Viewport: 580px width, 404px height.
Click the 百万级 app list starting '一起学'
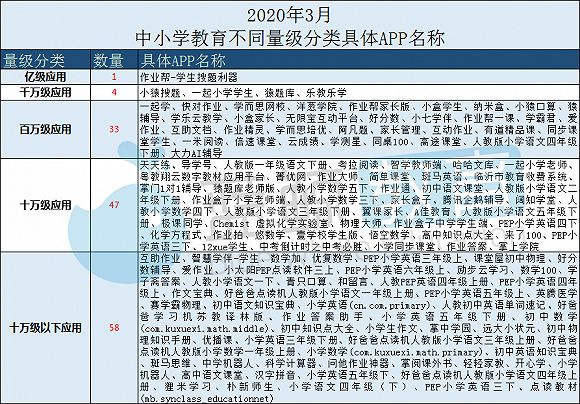click(x=358, y=129)
